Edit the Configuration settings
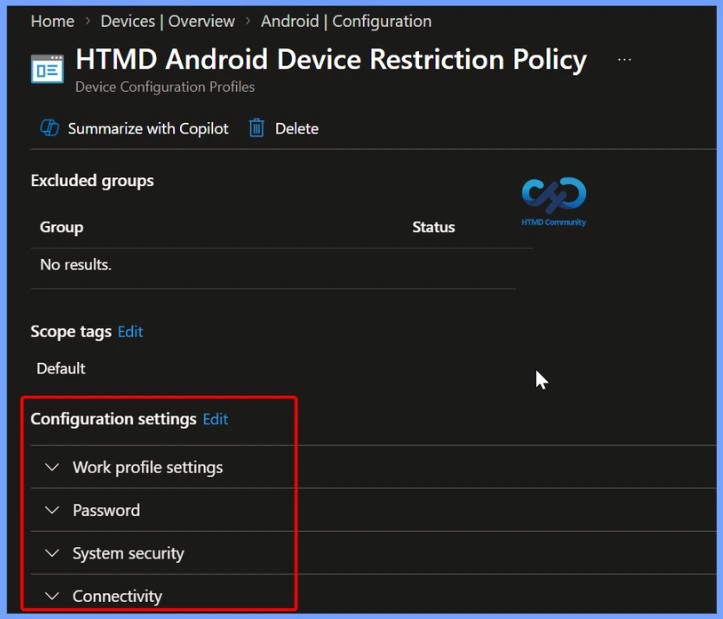723x619 pixels. 215,419
